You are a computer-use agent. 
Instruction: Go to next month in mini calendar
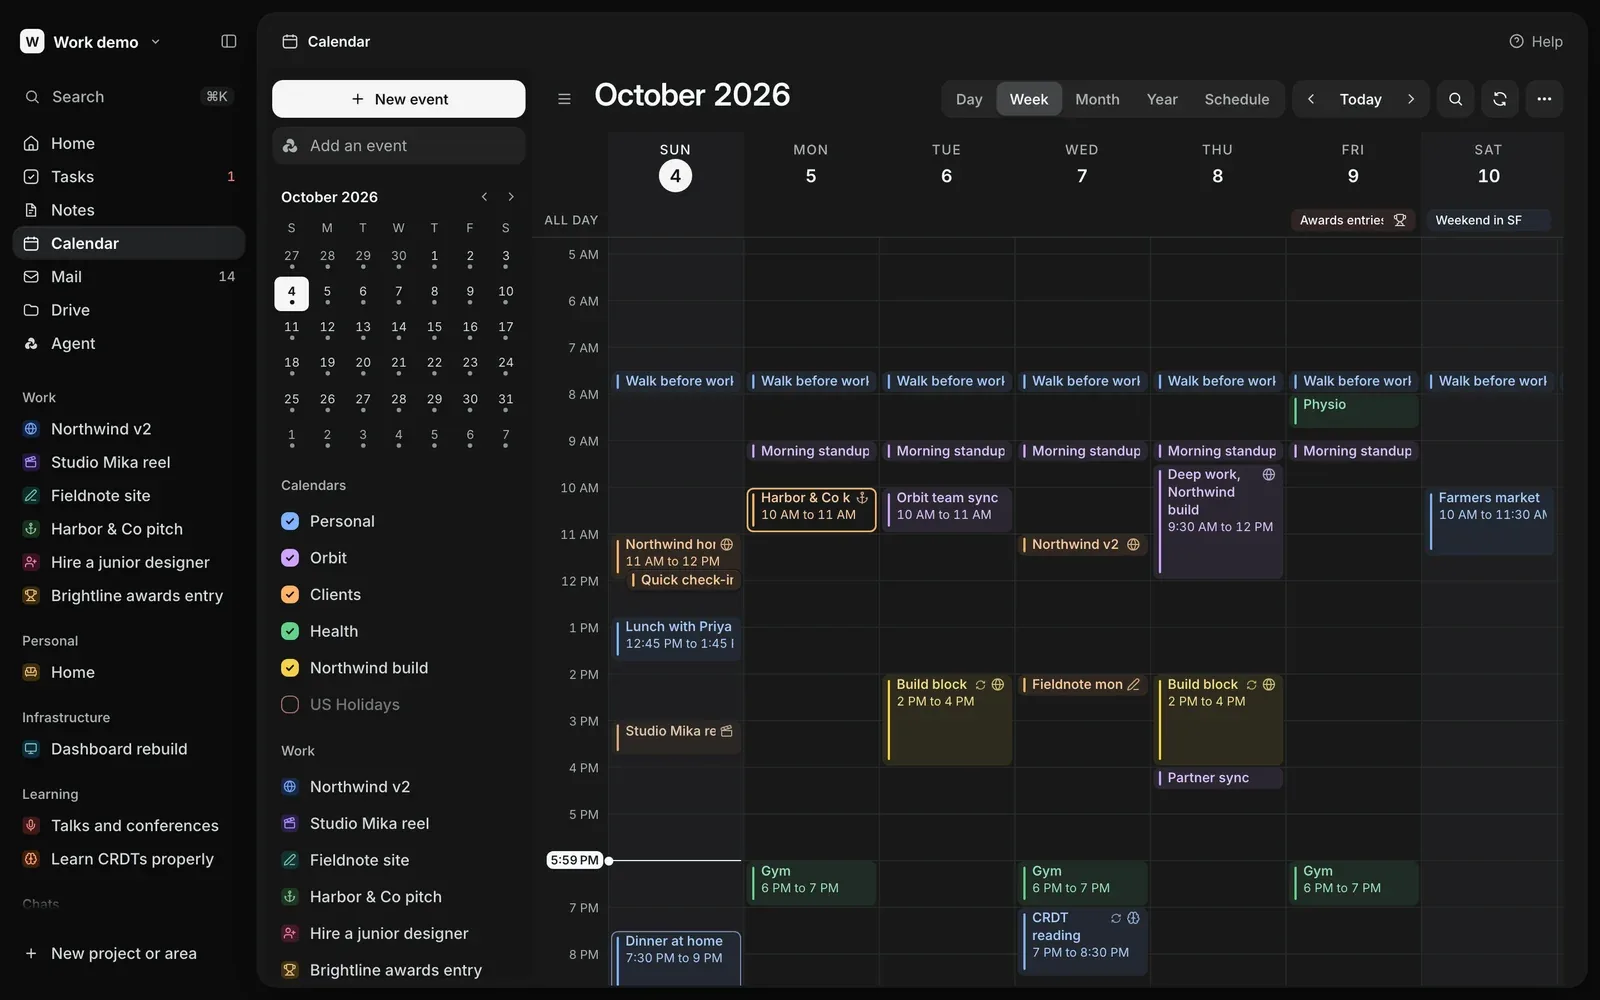coord(511,197)
